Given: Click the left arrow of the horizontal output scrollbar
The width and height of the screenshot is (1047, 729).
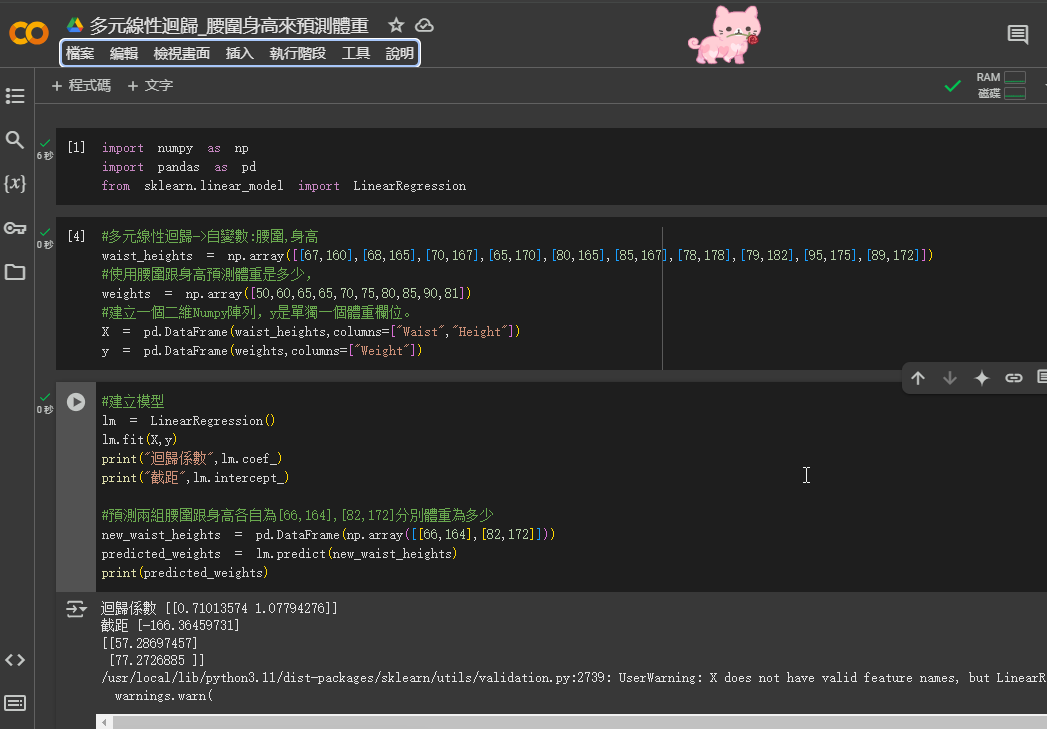Looking at the screenshot, I should [x=104, y=722].
